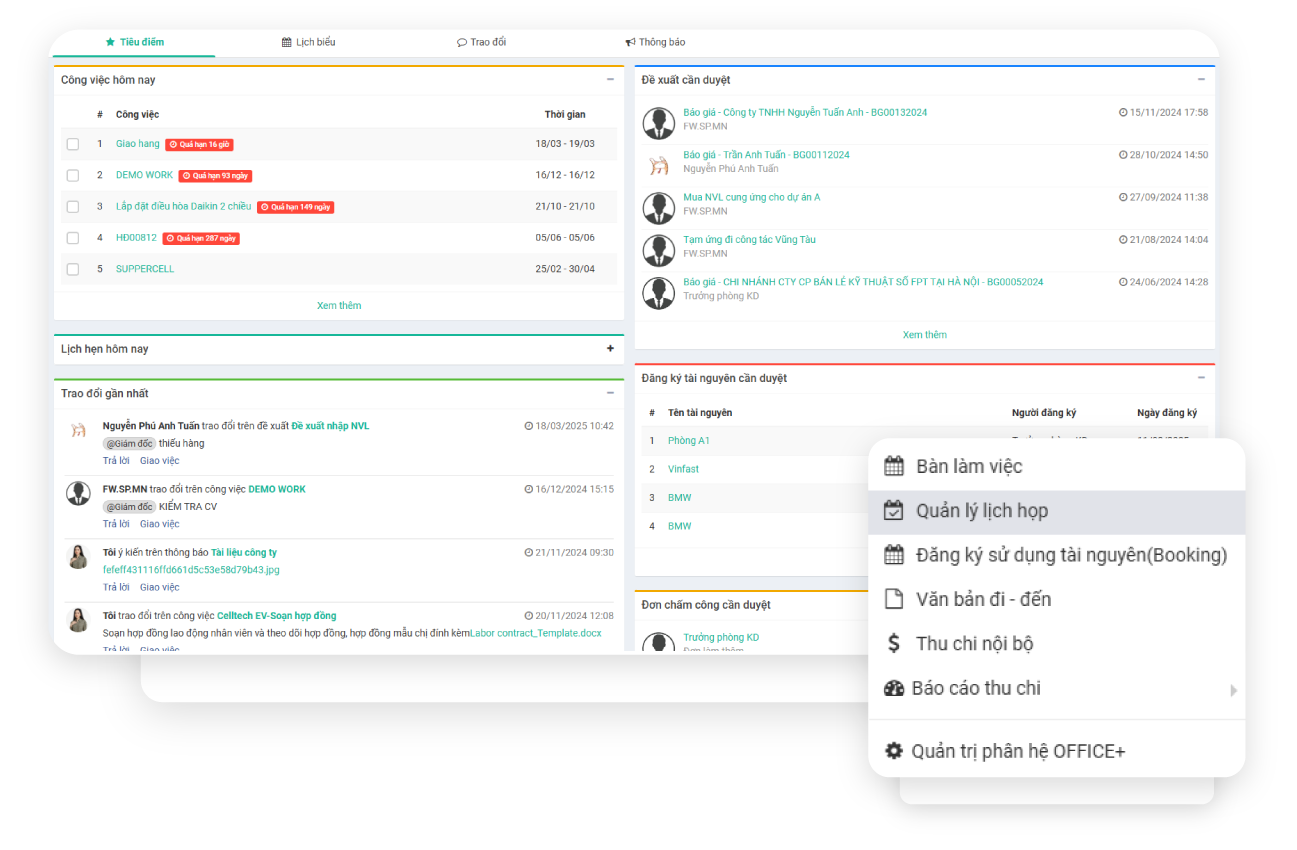Viewport: 1297px width, 850px height.
Task: Collapse the Công việc hôm nay panel
Action: tap(610, 80)
